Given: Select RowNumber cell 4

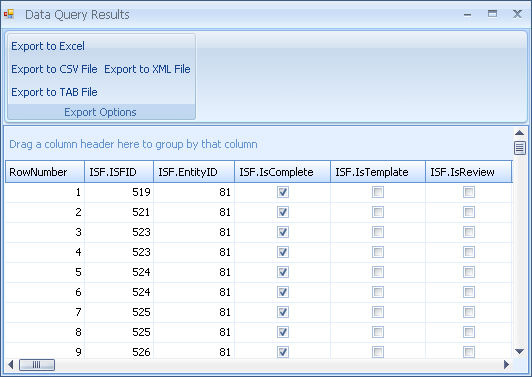Looking at the screenshot, I should pos(45,252).
